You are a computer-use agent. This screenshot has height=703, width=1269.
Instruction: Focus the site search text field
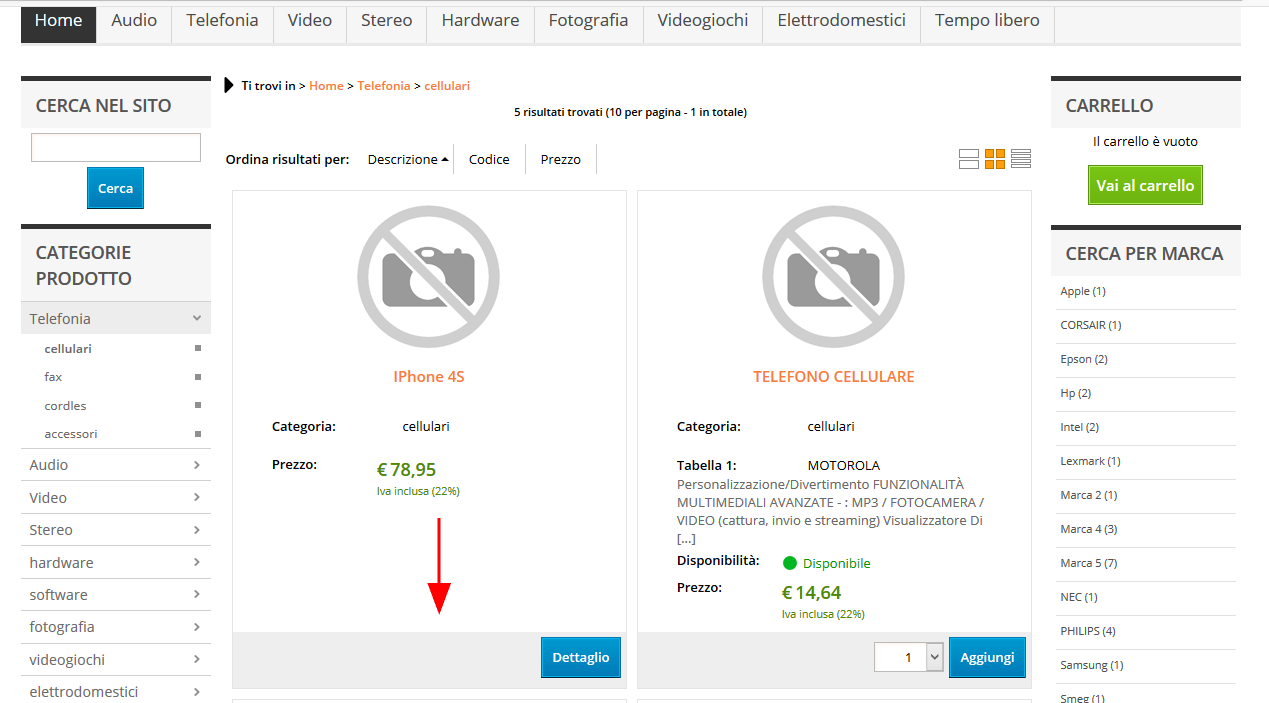point(116,147)
